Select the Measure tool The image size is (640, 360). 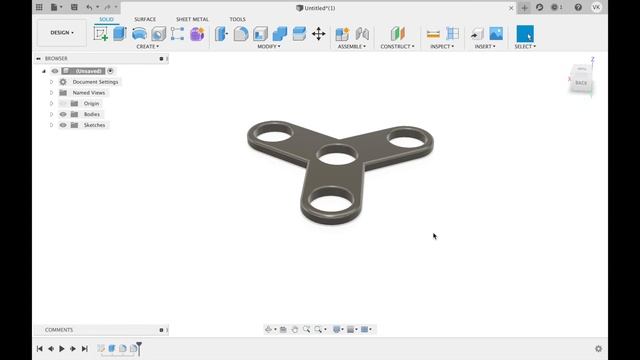point(433,34)
